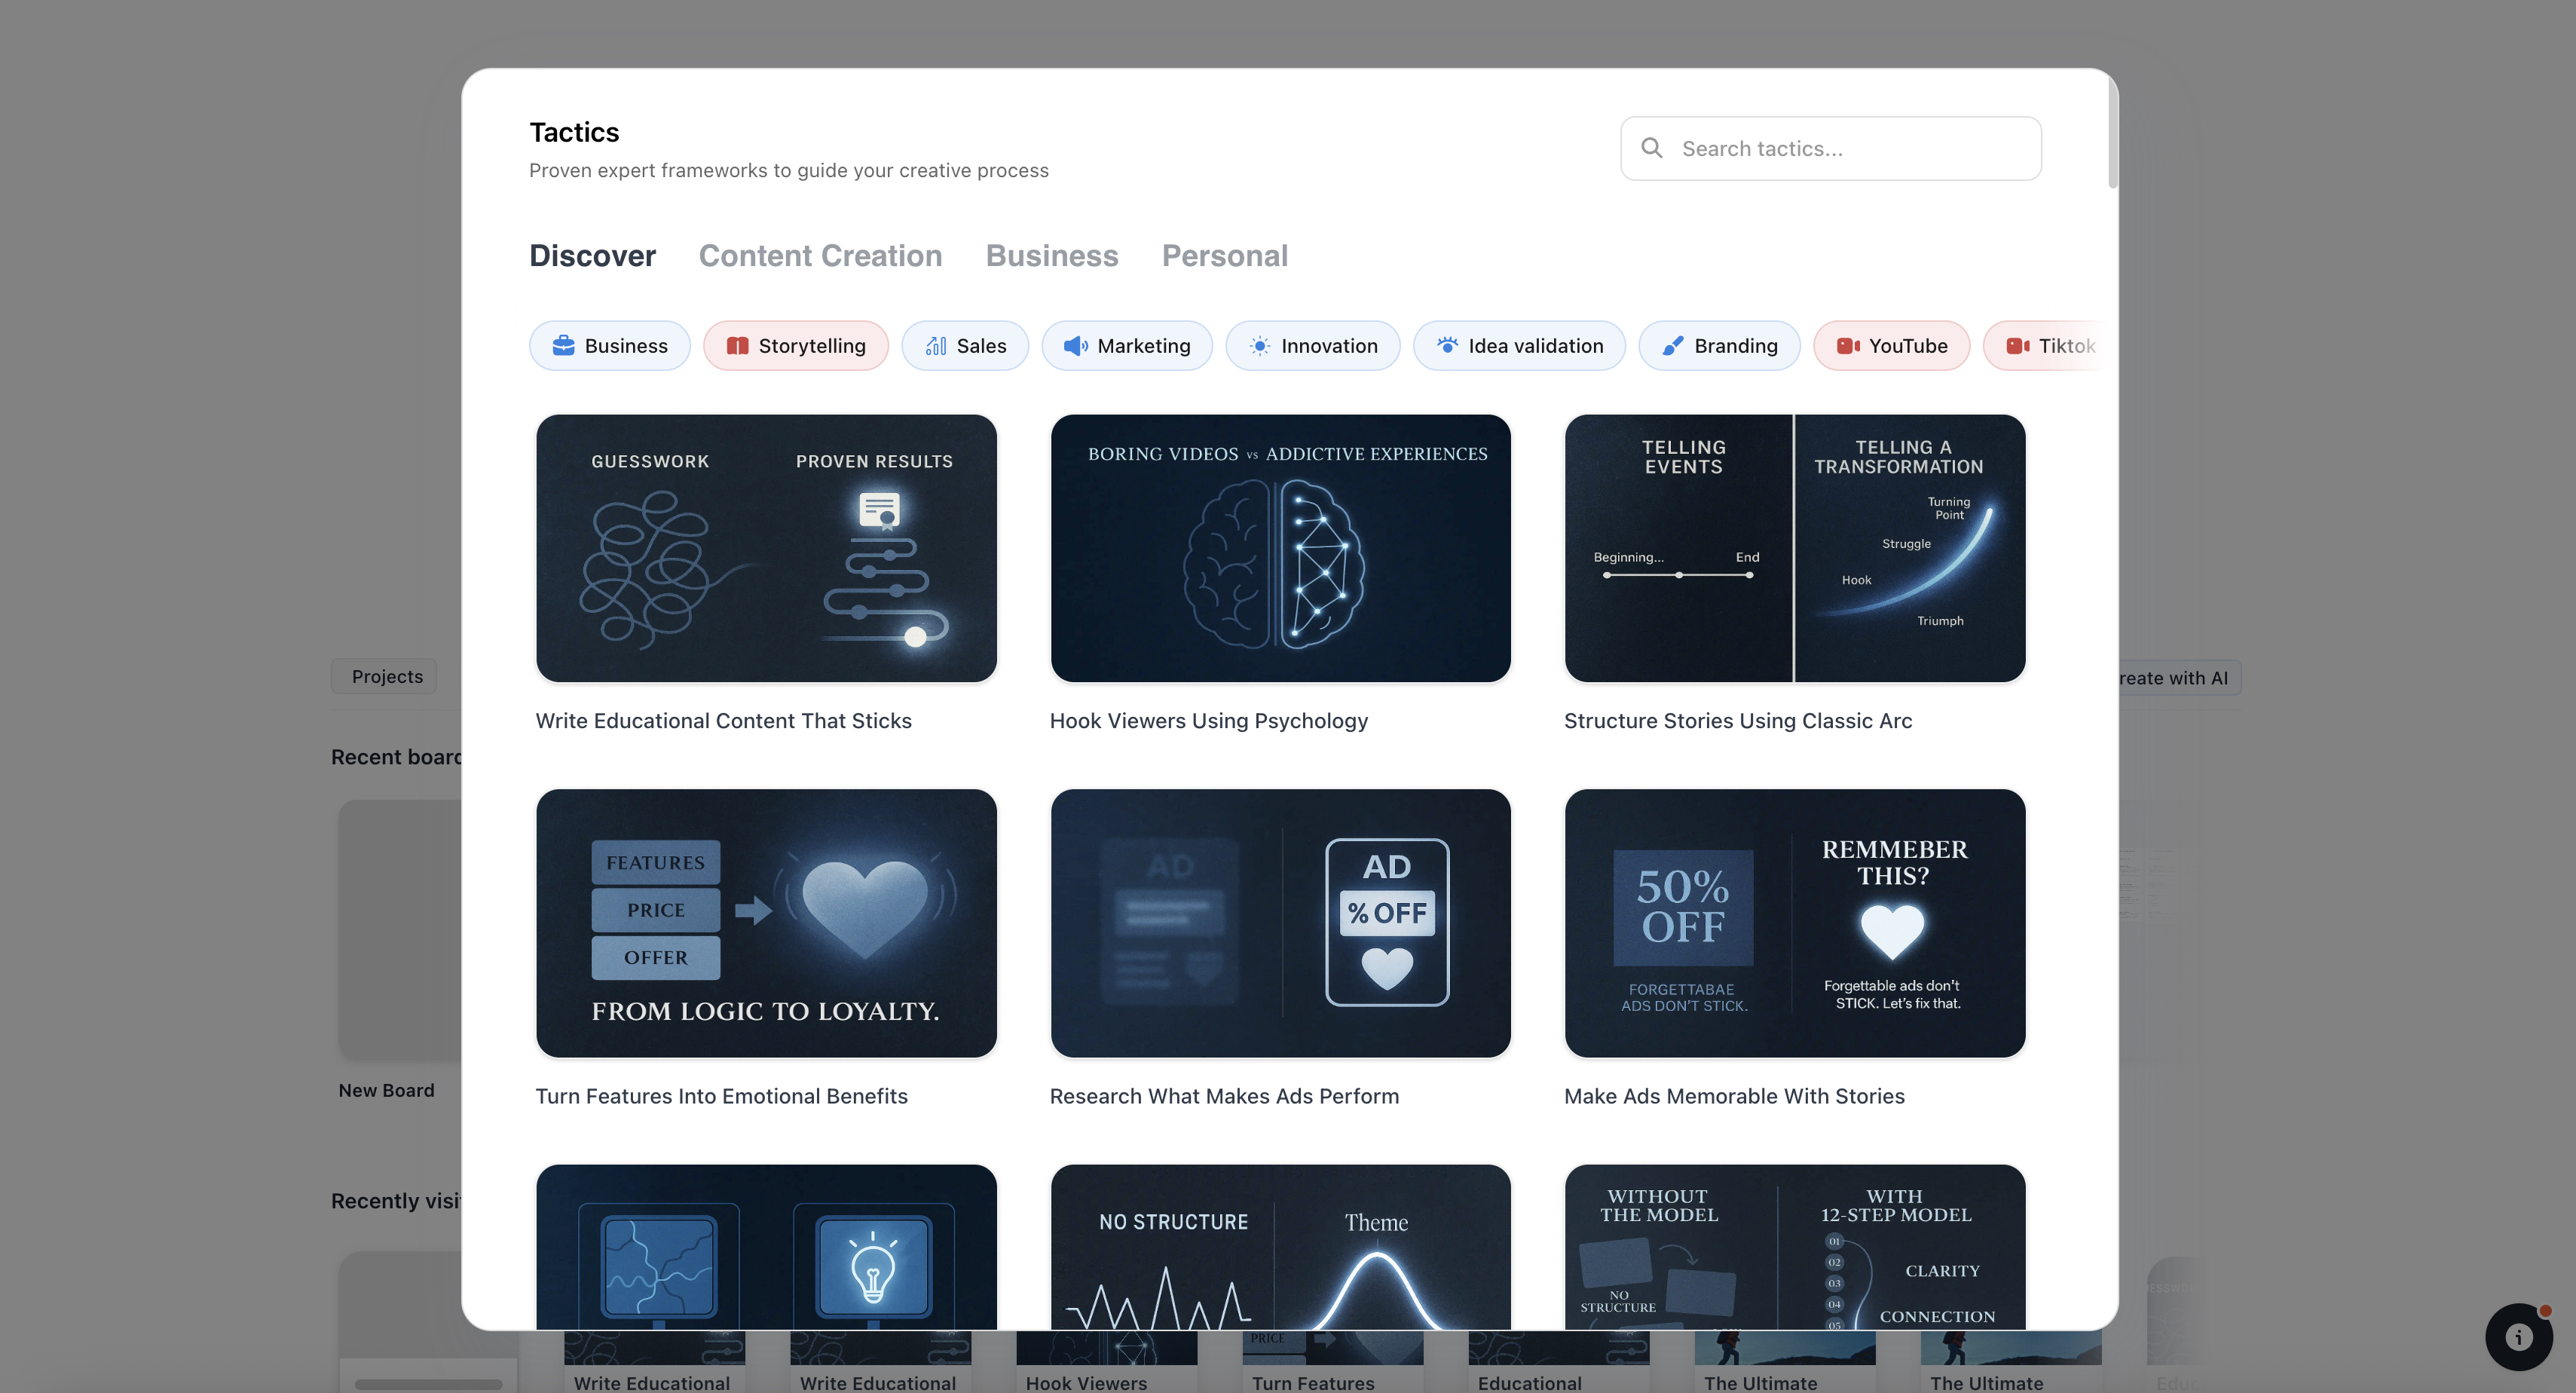Enable the Idea validation filter
Image resolution: width=2576 pixels, height=1393 pixels.
1519,345
